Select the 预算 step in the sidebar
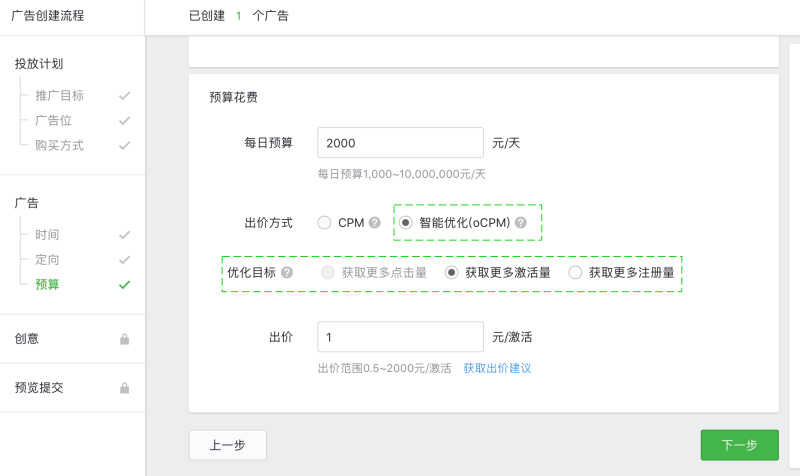This screenshot has height=476, width=800. coord(47,285)
